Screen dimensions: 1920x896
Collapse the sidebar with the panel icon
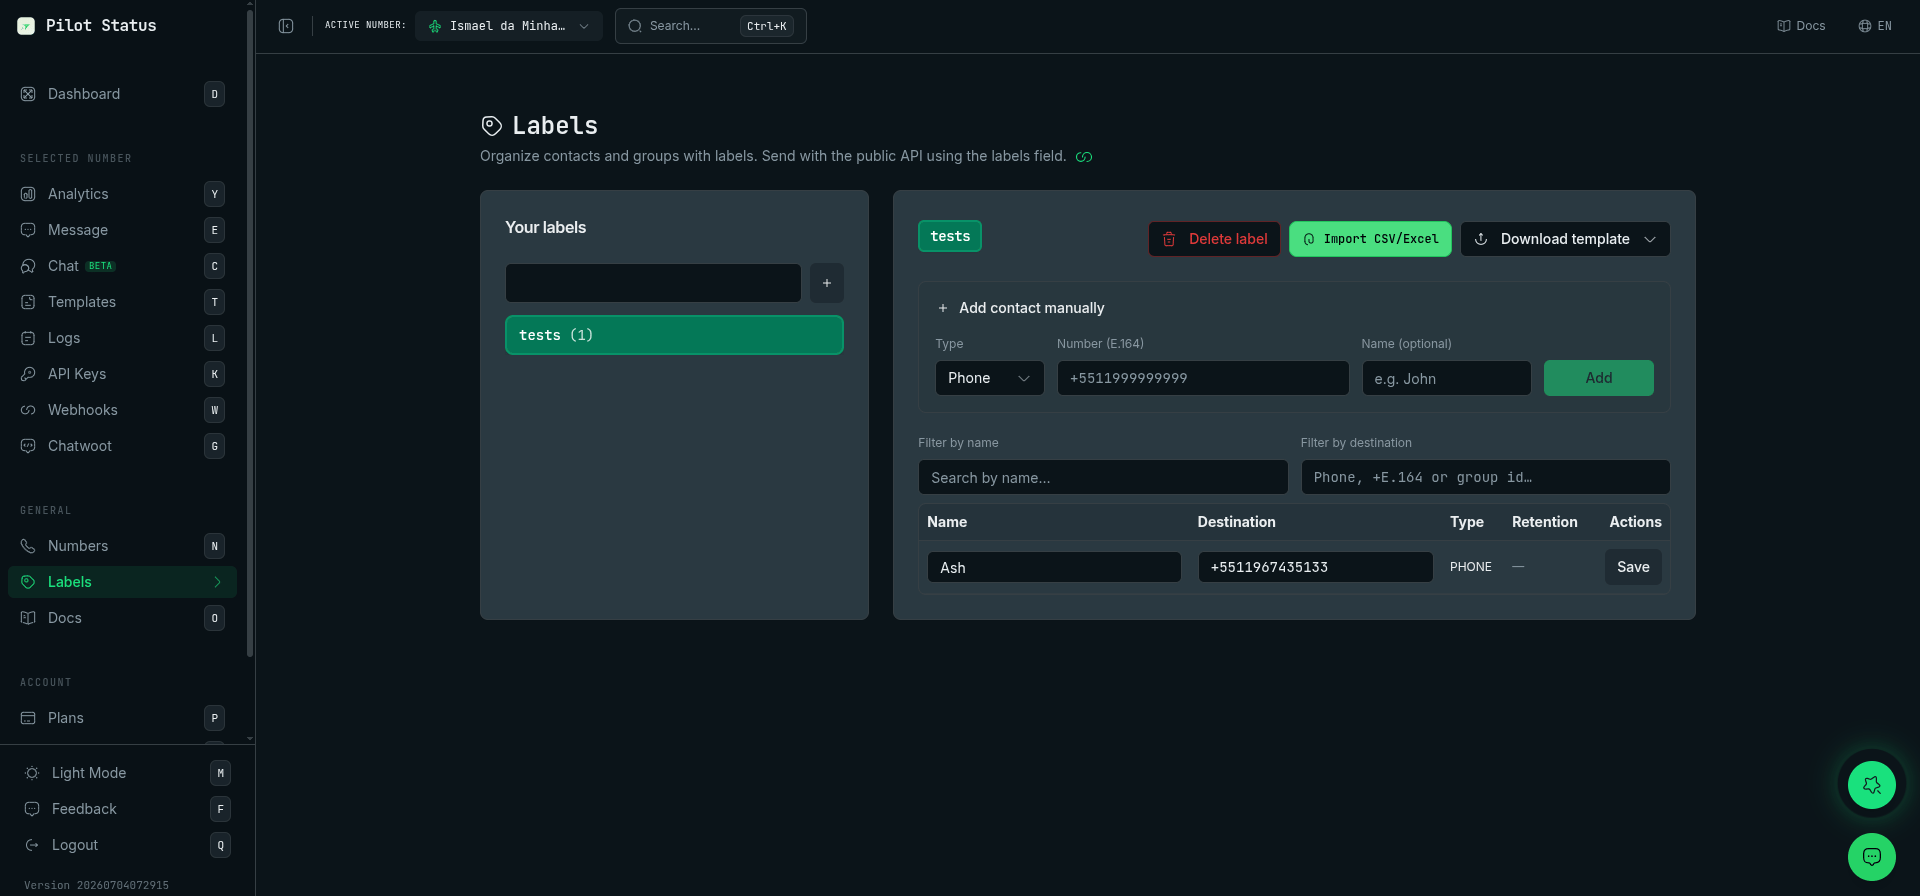coord(286,26)
